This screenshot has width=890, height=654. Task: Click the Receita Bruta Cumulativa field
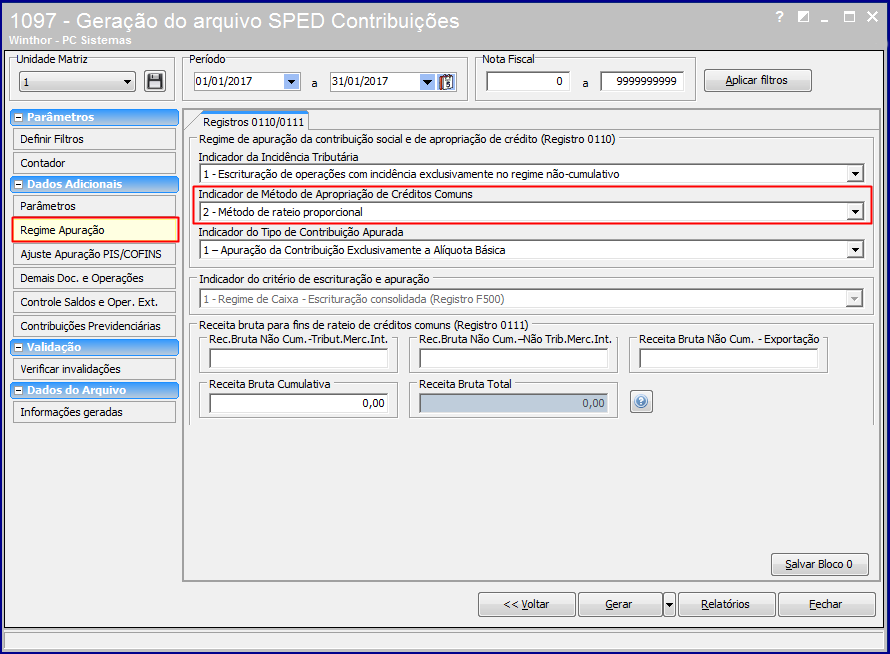299,403
